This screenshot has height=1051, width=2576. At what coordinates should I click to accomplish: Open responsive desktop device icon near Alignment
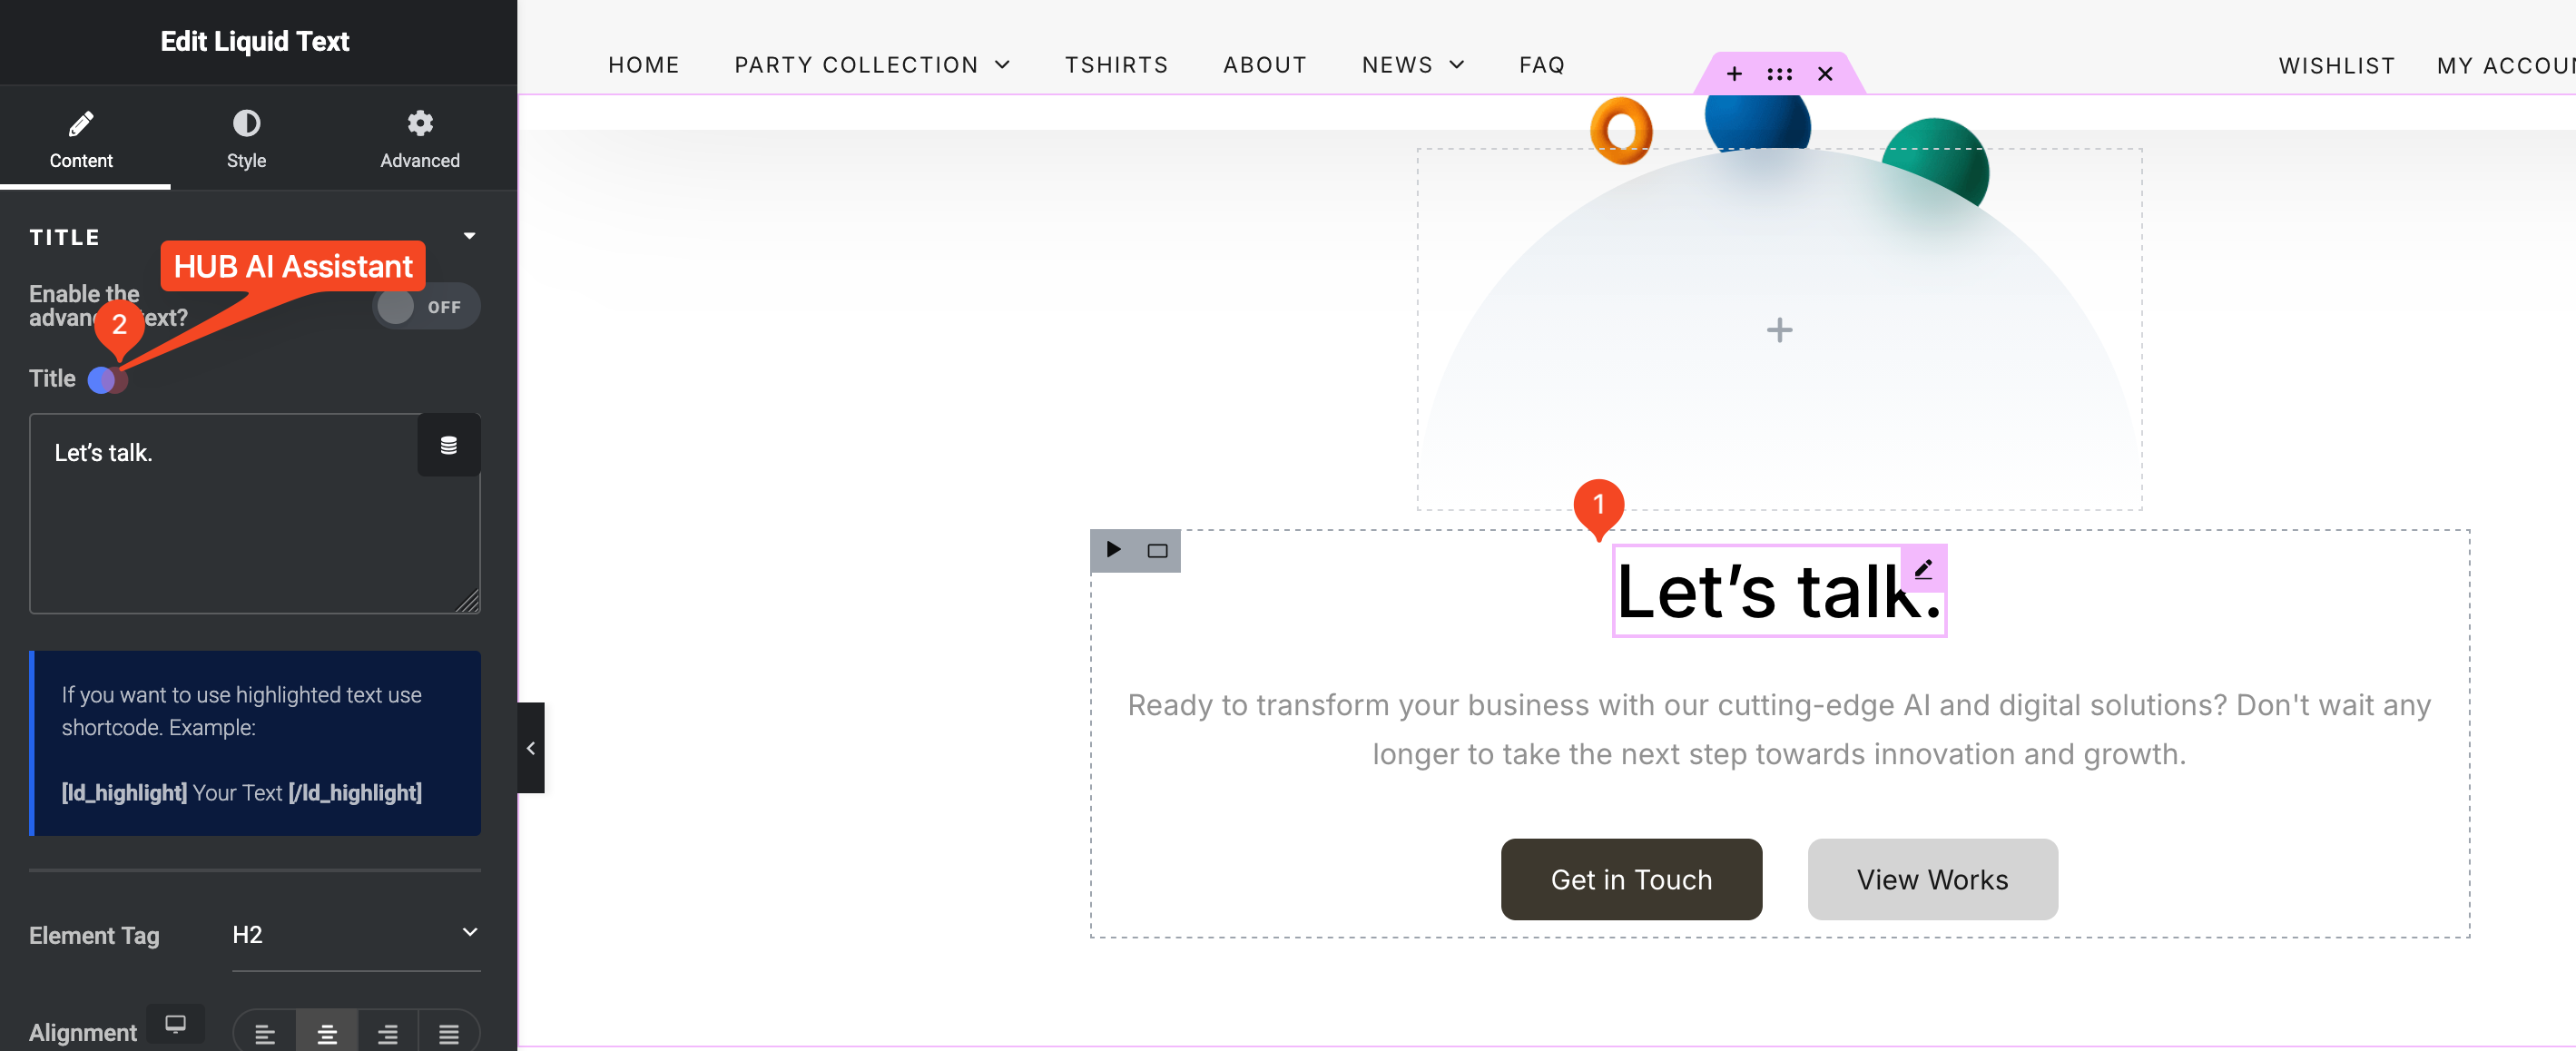coord(175,1024)
